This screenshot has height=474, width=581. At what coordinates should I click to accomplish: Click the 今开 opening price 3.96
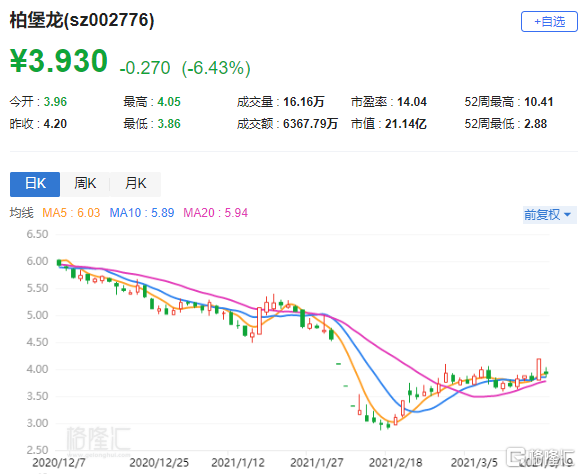coord(55,102)
